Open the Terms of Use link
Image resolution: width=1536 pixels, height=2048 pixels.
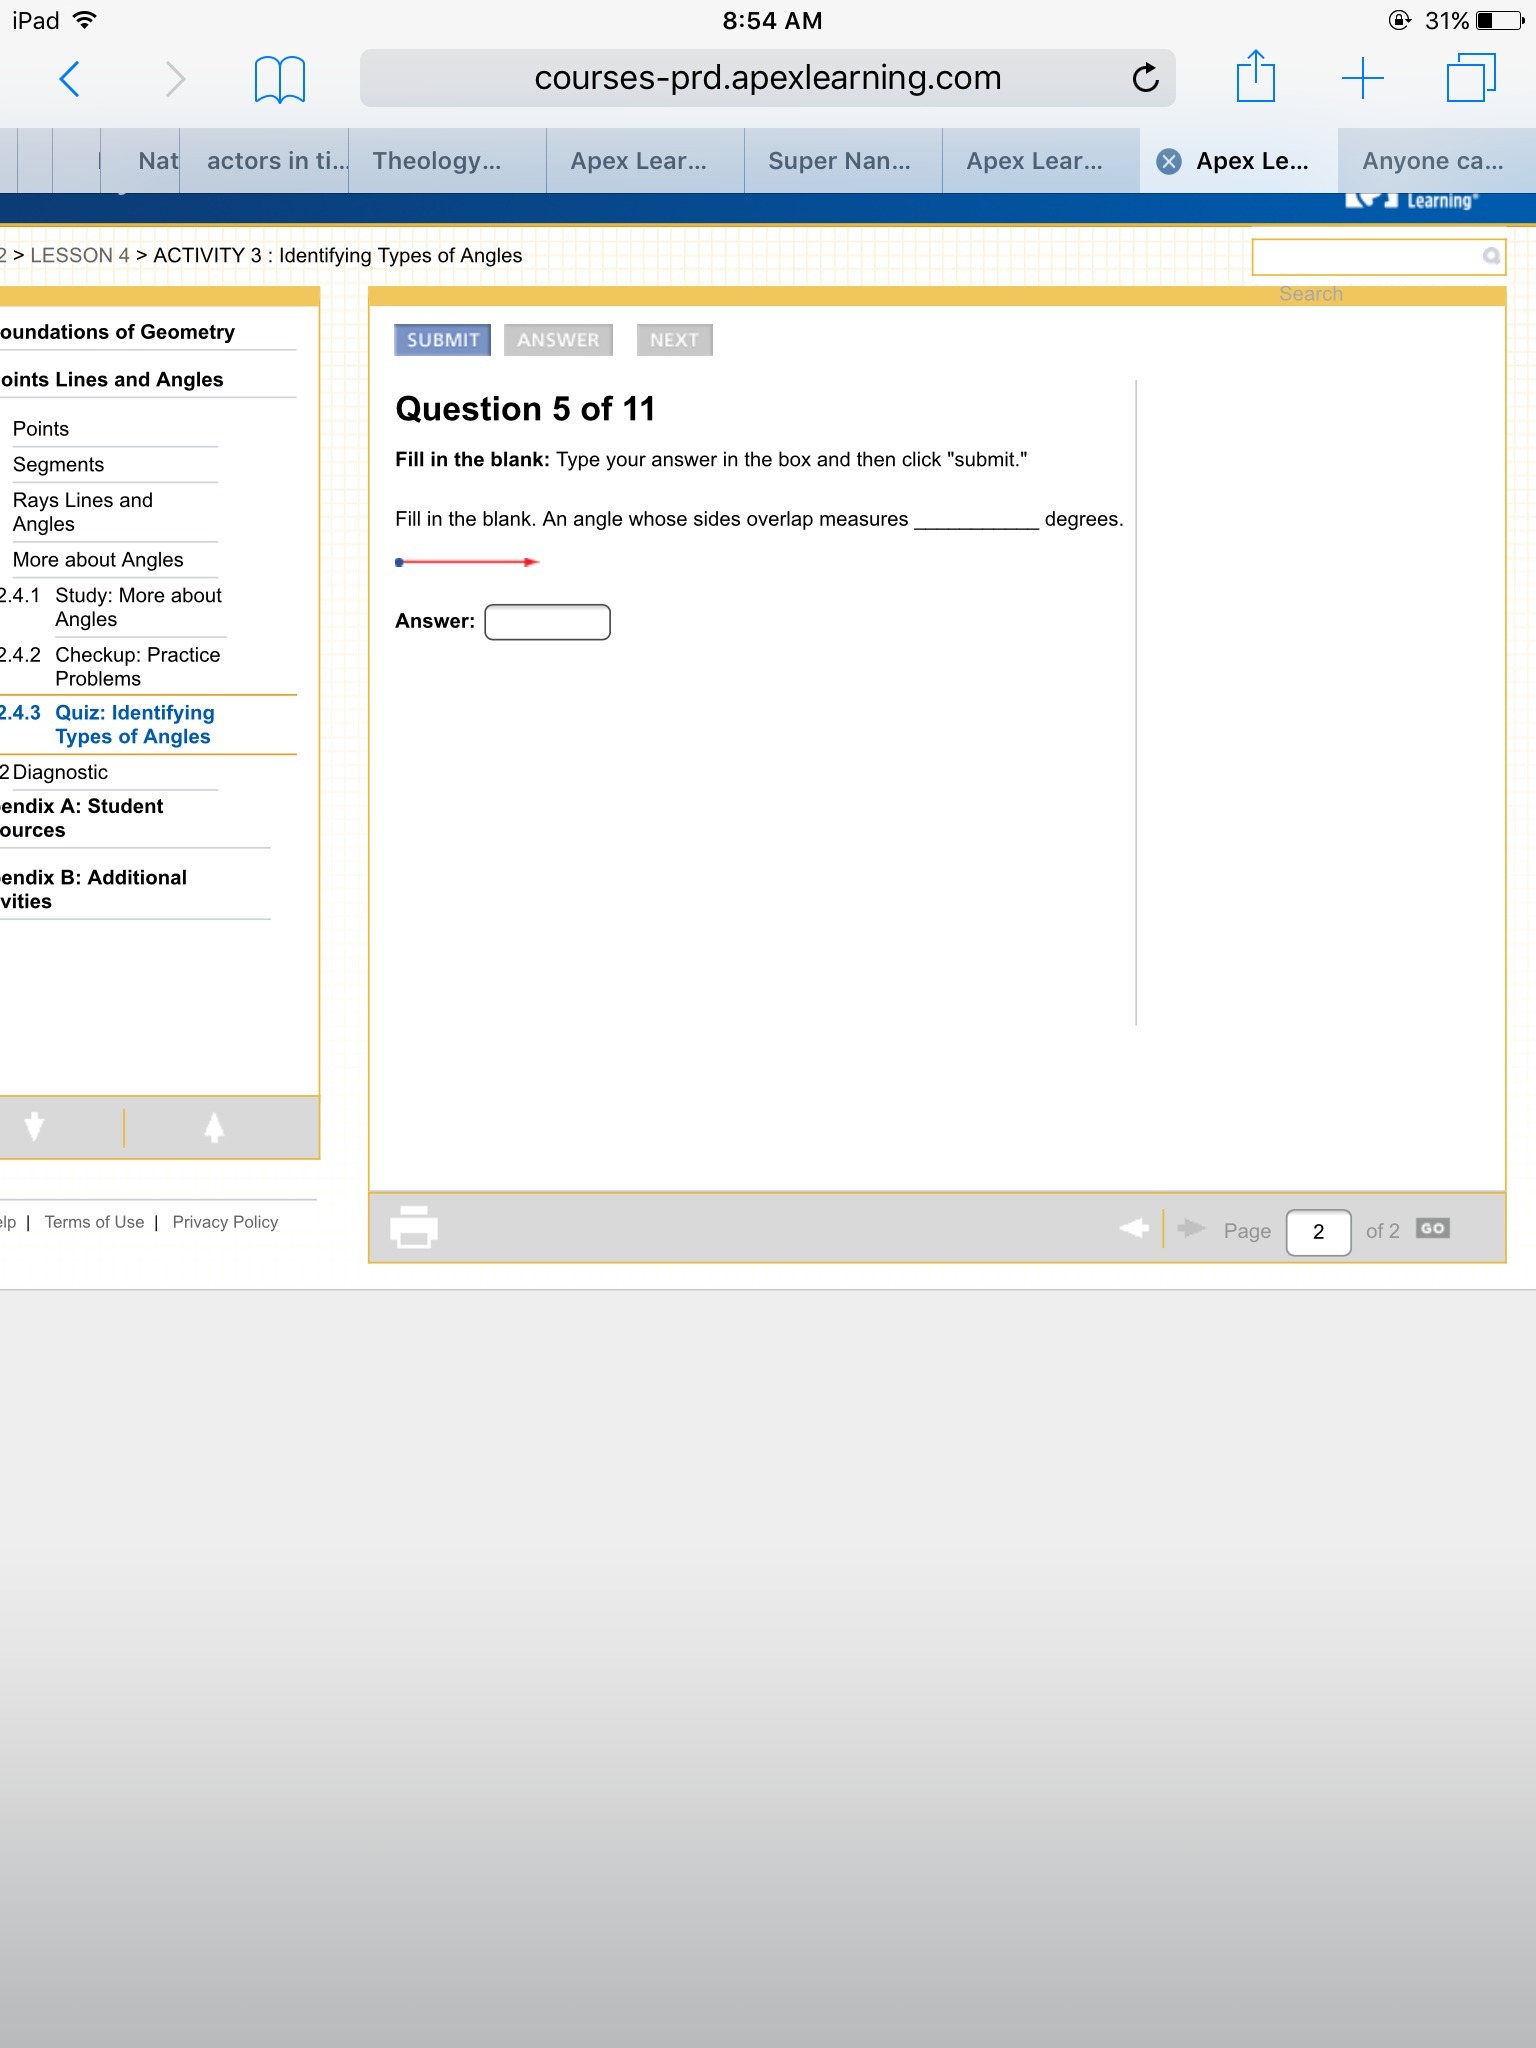(x=94, y=1222)
